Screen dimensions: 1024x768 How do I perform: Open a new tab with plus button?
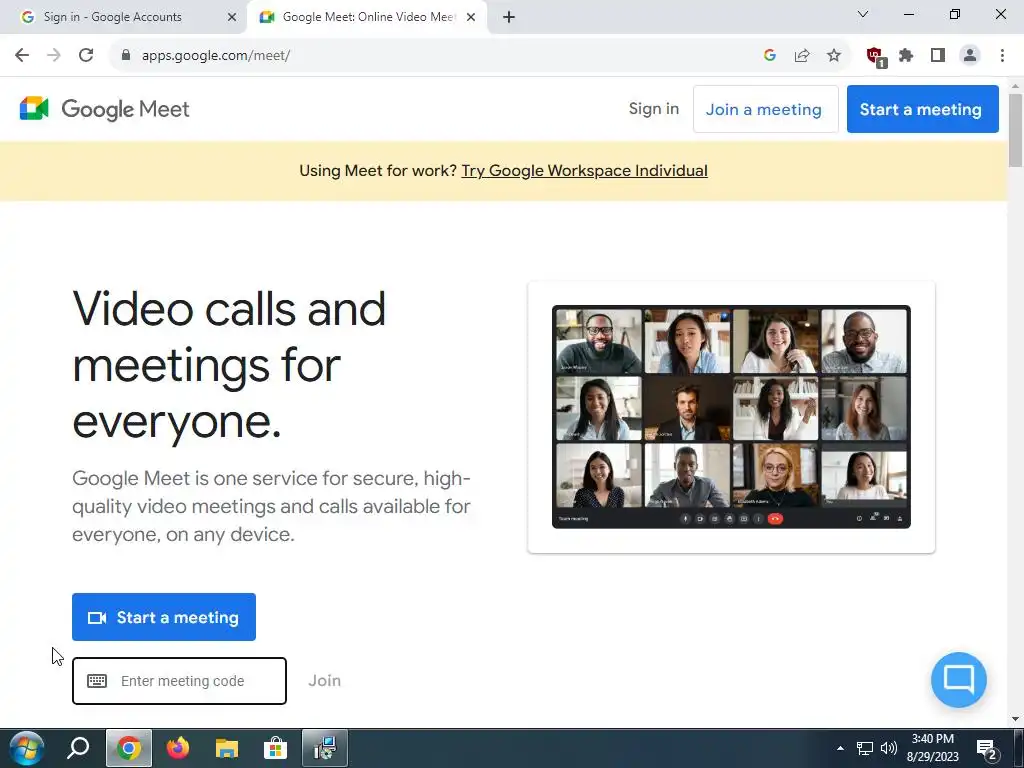(509, 17)
